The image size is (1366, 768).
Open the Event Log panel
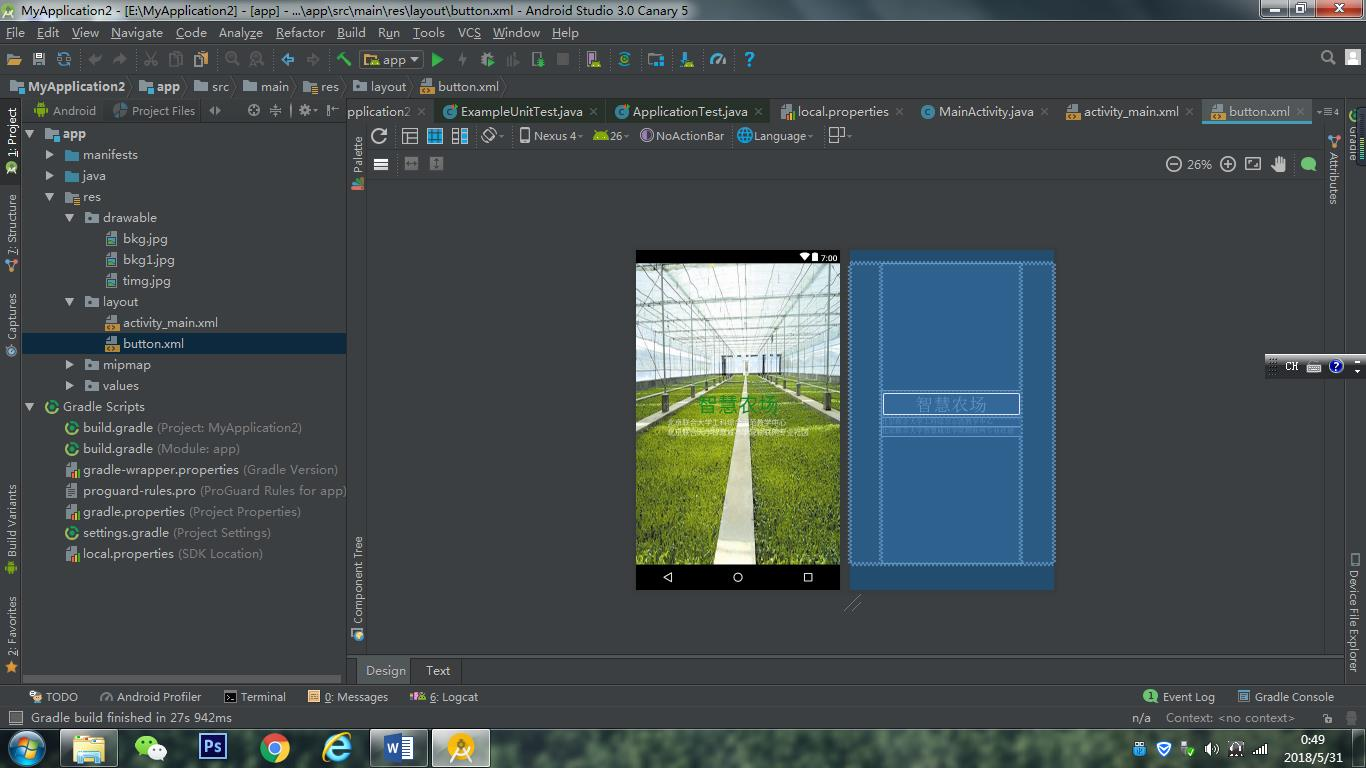click(1179, 697)
